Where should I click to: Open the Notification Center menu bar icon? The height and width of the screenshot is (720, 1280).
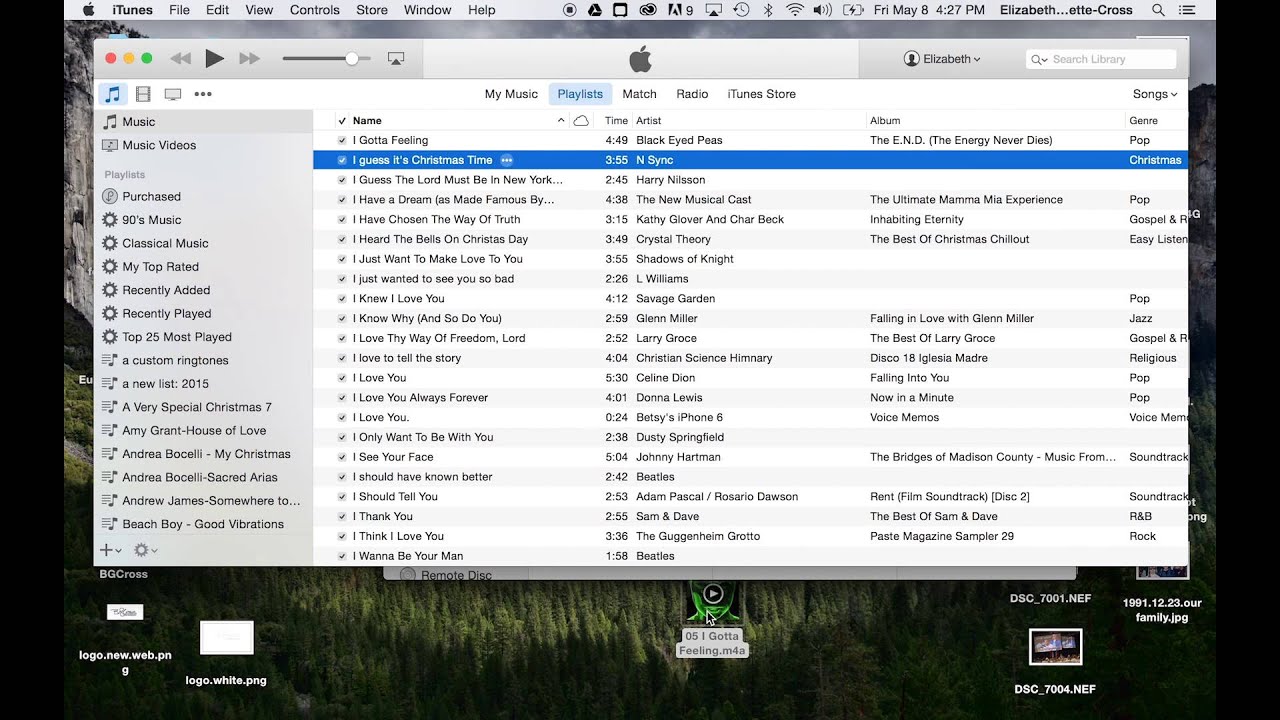1187,10
